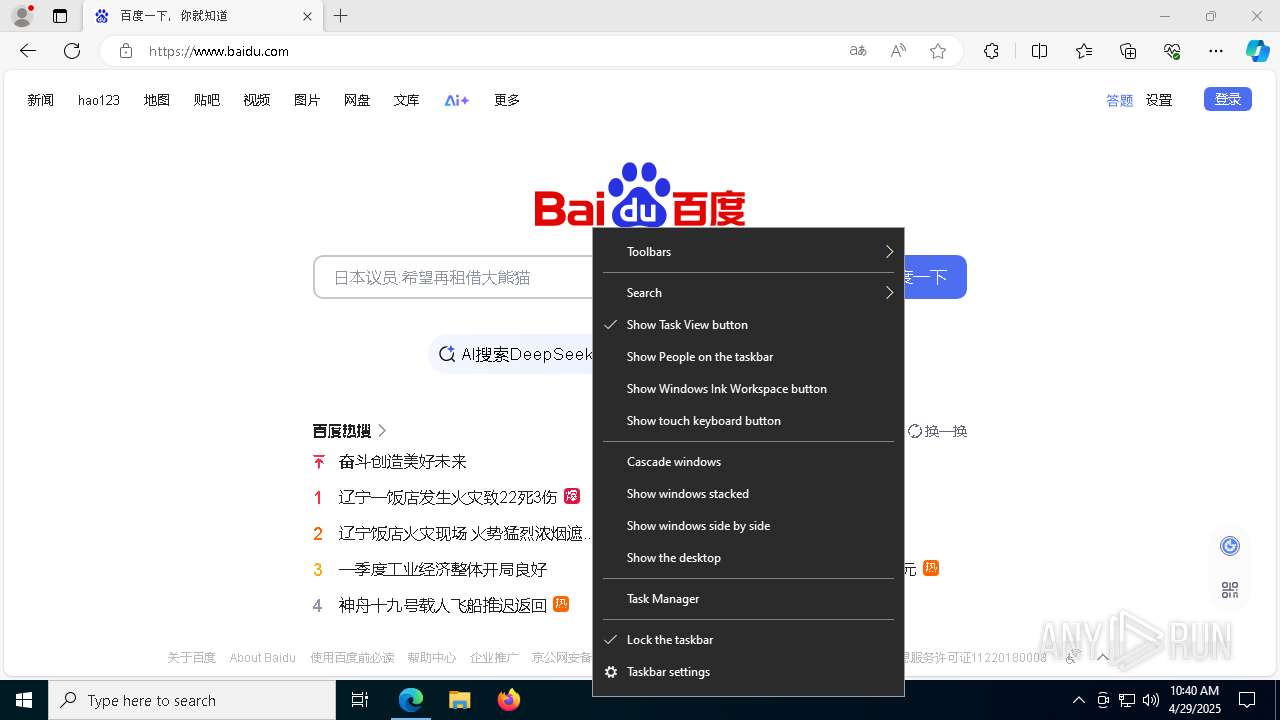Refresh hot topics with 换一换
This screenshot has width=1280, height=720.
pyautogui.click(x=937, y=431)
